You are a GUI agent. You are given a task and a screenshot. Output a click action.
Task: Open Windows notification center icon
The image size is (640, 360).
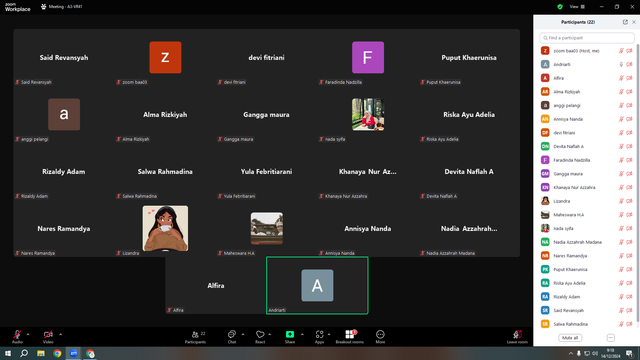coord(629,353)
